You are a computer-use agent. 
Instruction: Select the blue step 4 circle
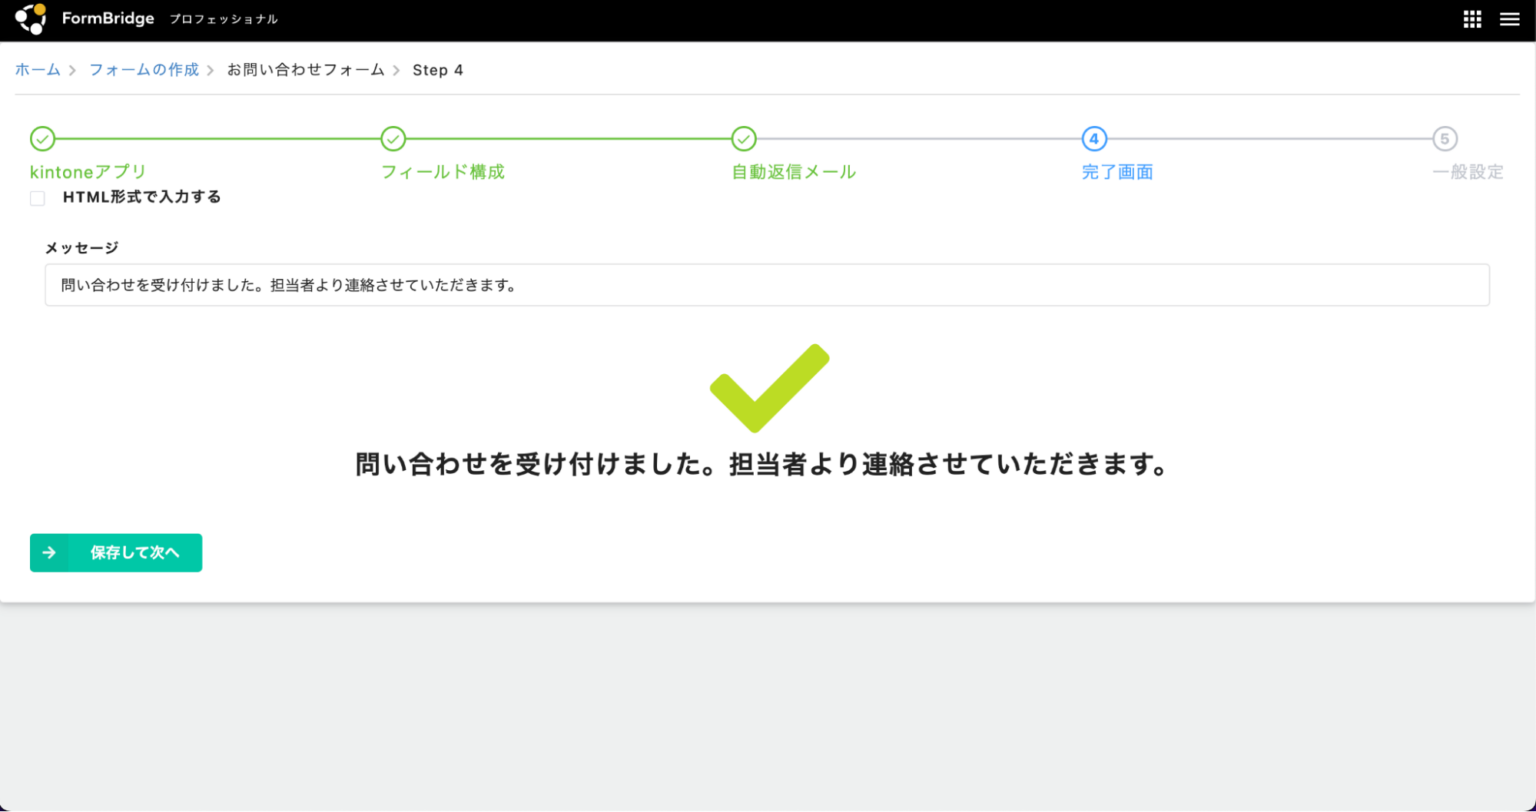pos(1094,139)
